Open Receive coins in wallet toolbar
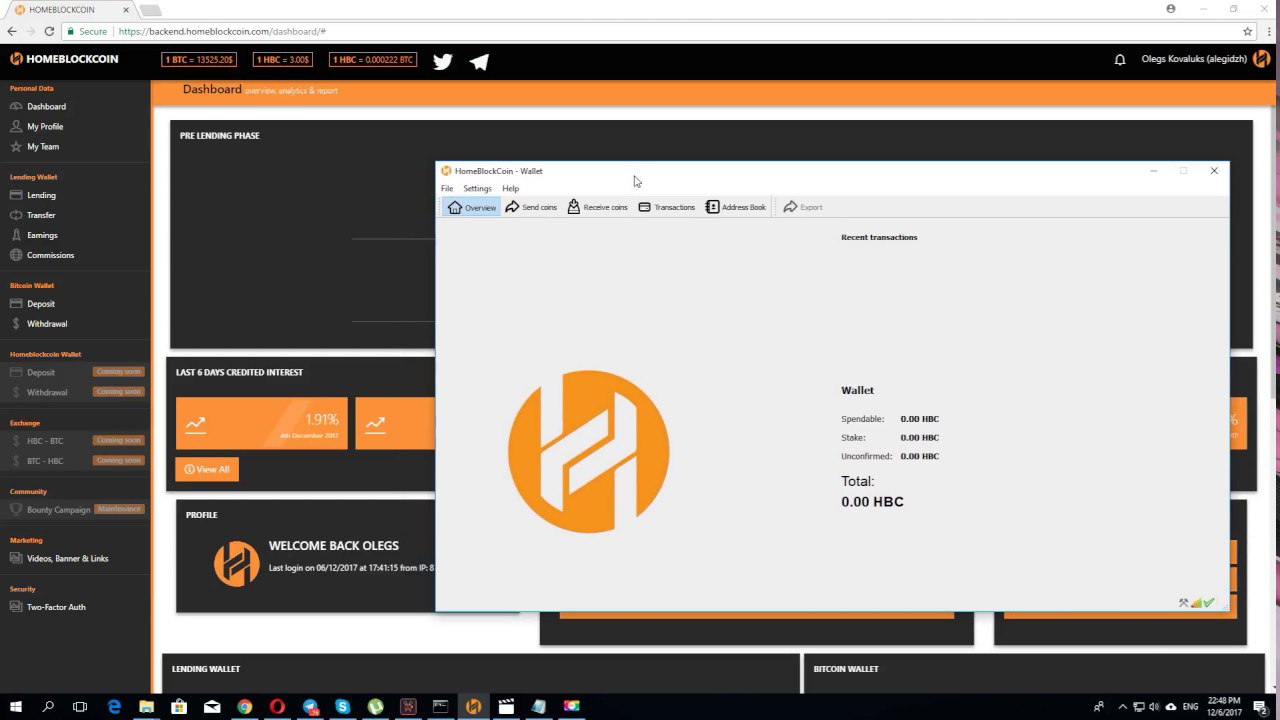Image resolution: width=1280 pixels, height=720 pixels. coord(597,207)
